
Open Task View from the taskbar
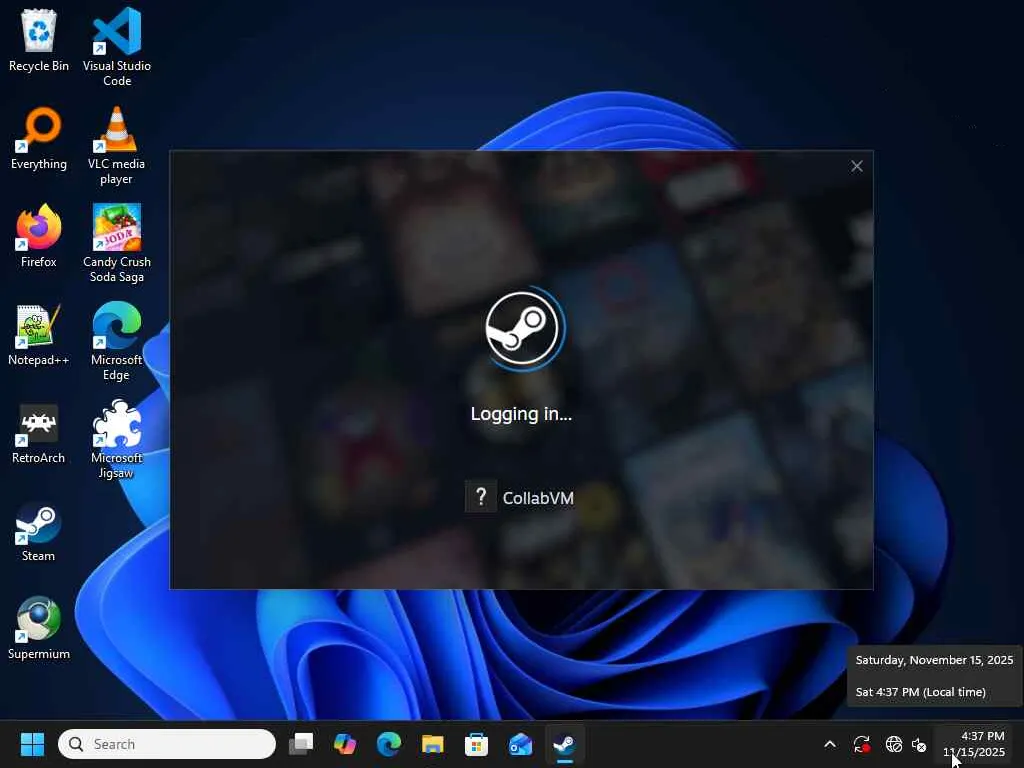coord(301,744)
